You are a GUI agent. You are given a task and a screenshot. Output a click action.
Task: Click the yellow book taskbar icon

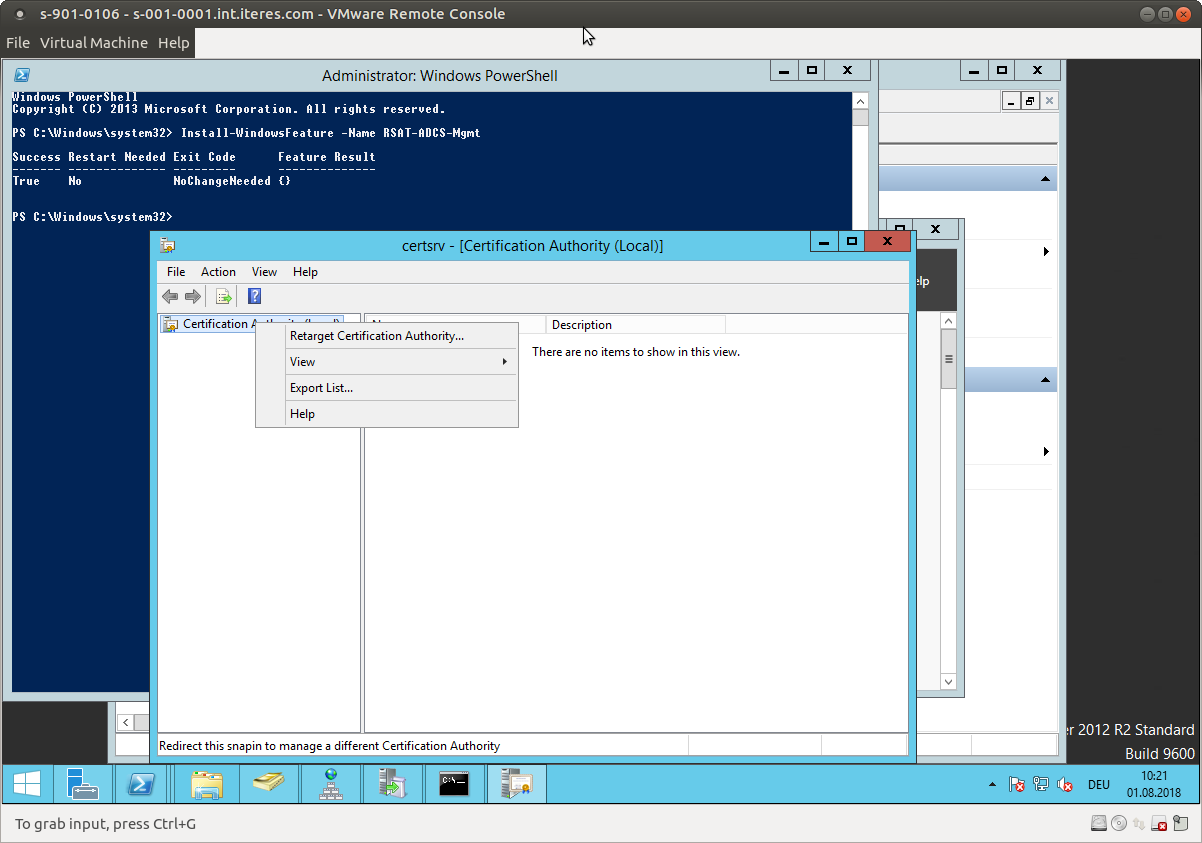click(268, 785)
